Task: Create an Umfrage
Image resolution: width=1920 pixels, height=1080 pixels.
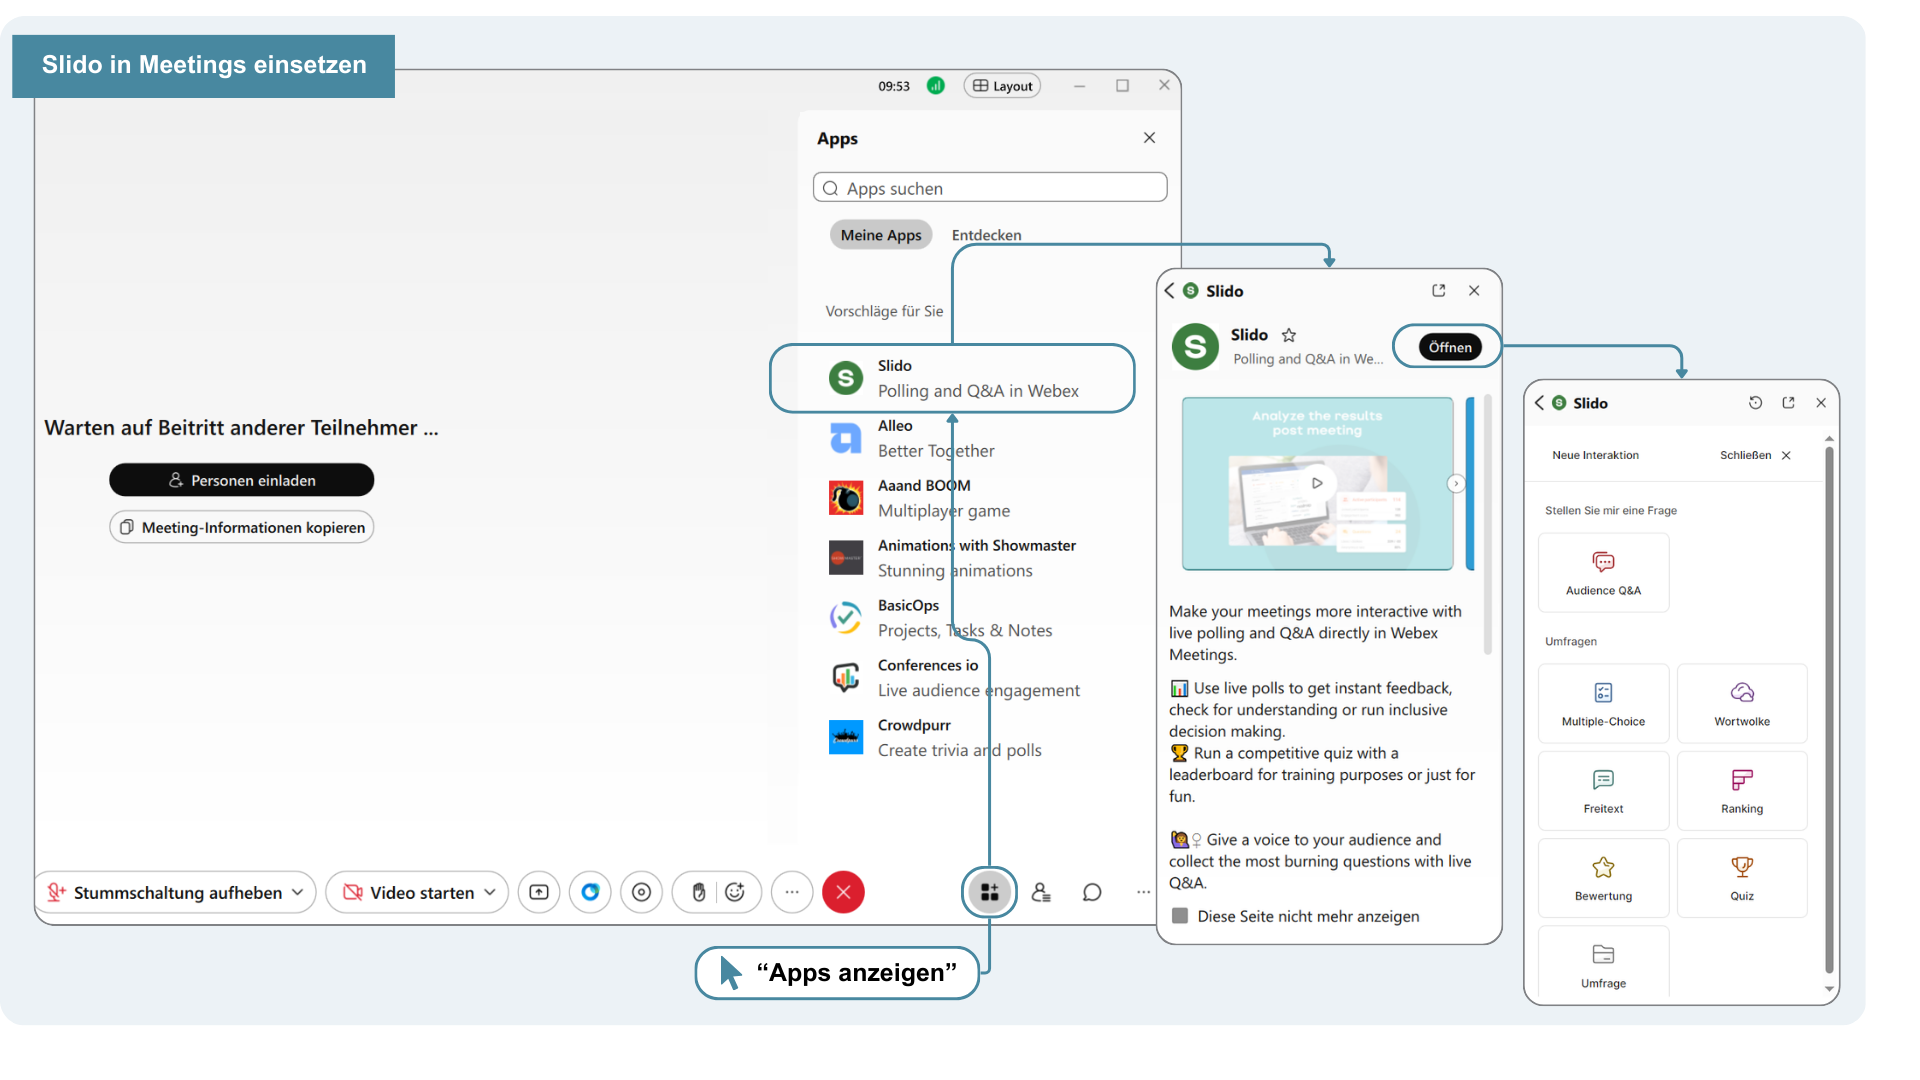Action: [1603, 962]
